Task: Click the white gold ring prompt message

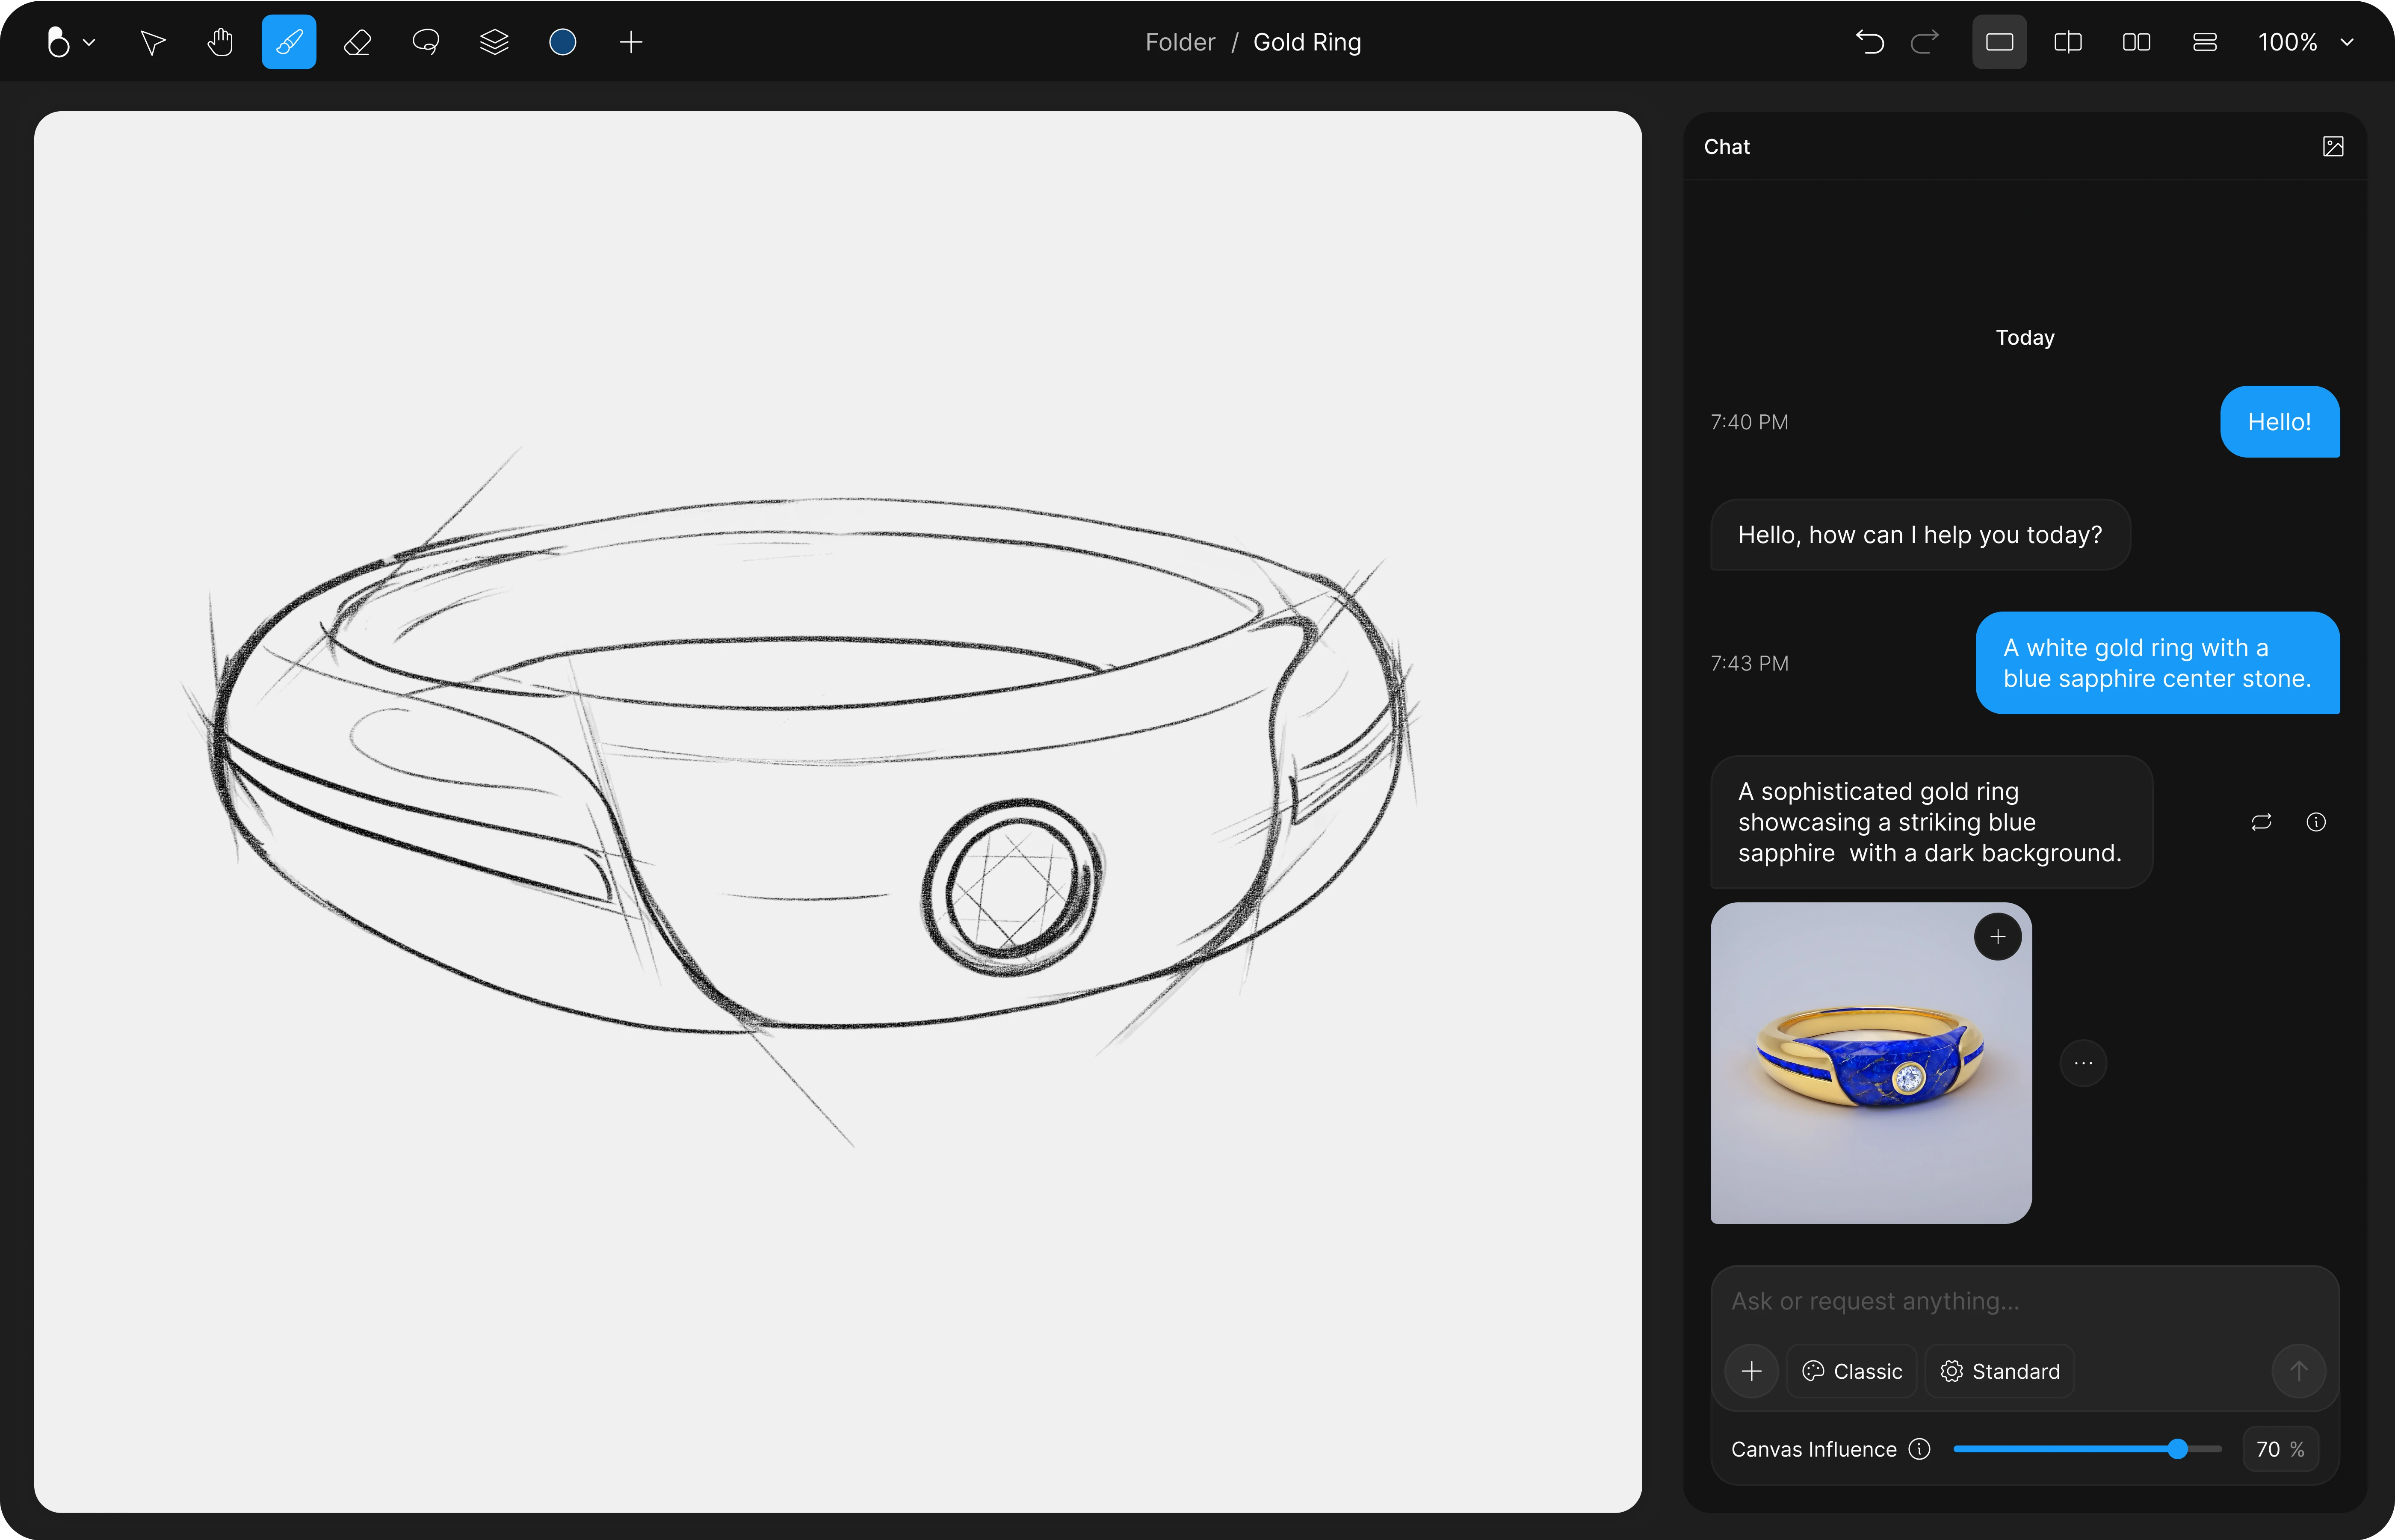Action: pos(2157,663)
